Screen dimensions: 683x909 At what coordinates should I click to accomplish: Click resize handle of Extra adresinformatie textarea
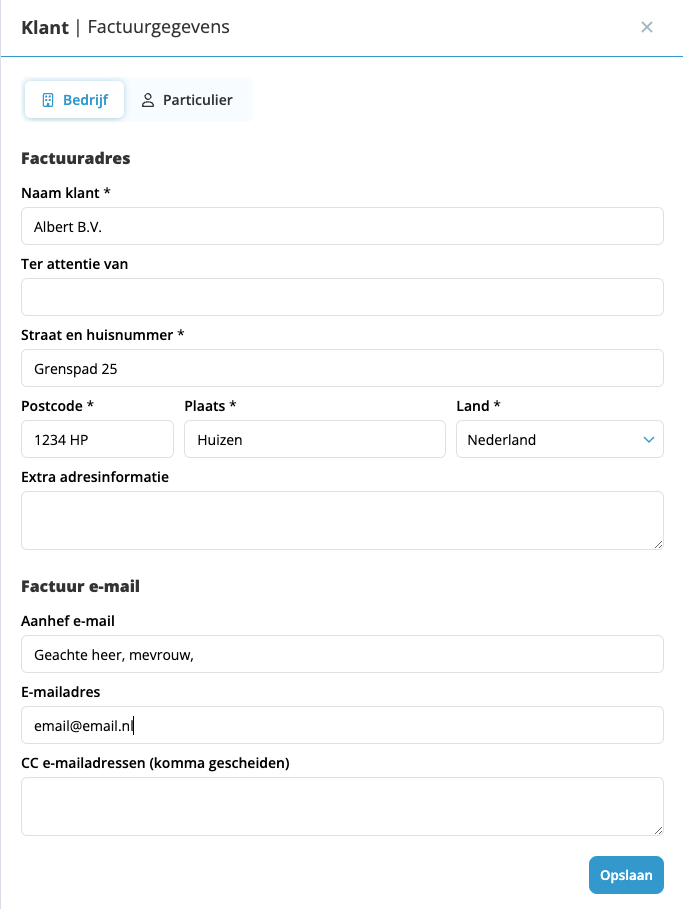(658, 544)
